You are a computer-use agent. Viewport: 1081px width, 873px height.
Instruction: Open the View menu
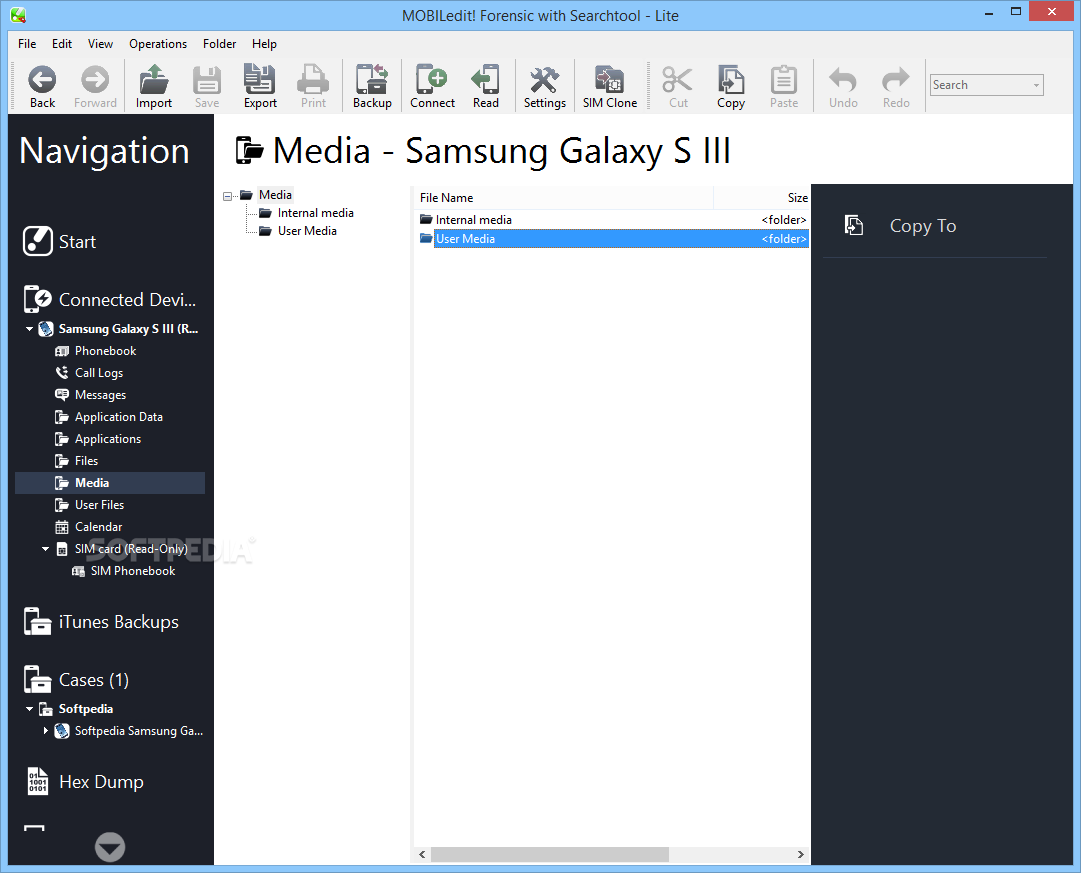click(x=100, y=43)
